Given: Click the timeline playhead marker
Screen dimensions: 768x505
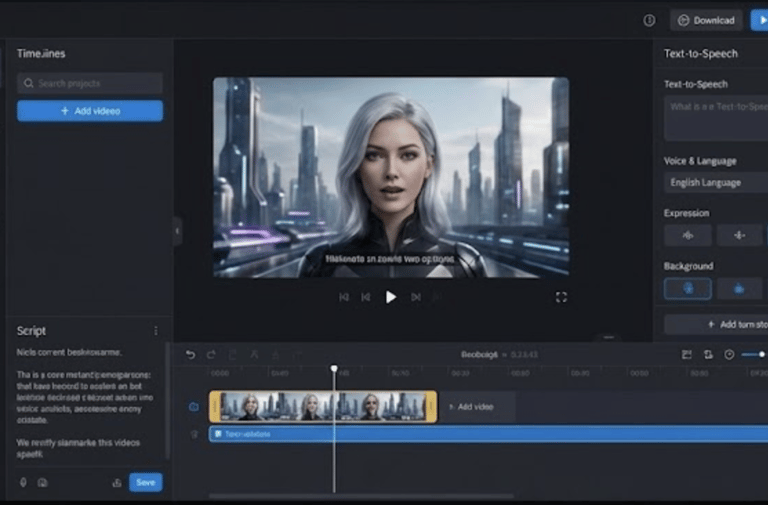Looking at the screenshot, I should tap(334, 368).
